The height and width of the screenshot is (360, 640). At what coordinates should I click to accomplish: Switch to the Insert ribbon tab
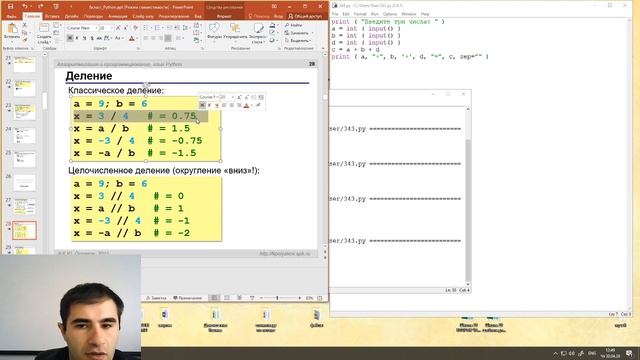(52, 16)
